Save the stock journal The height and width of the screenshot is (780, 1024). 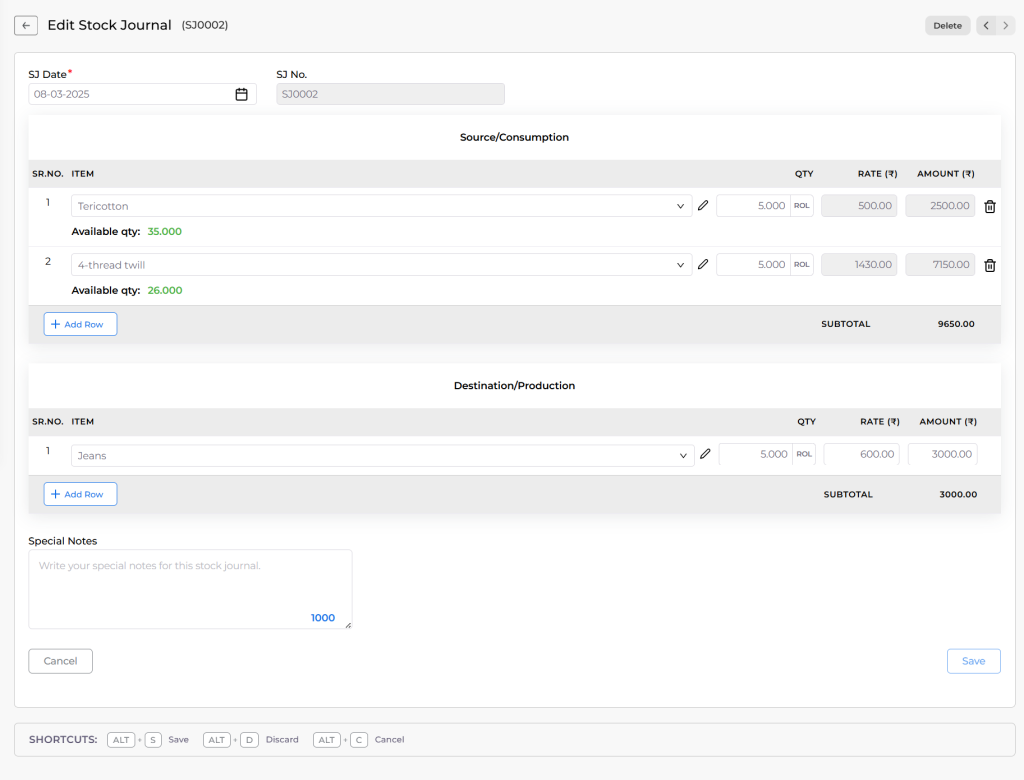[x=974, y=661]
